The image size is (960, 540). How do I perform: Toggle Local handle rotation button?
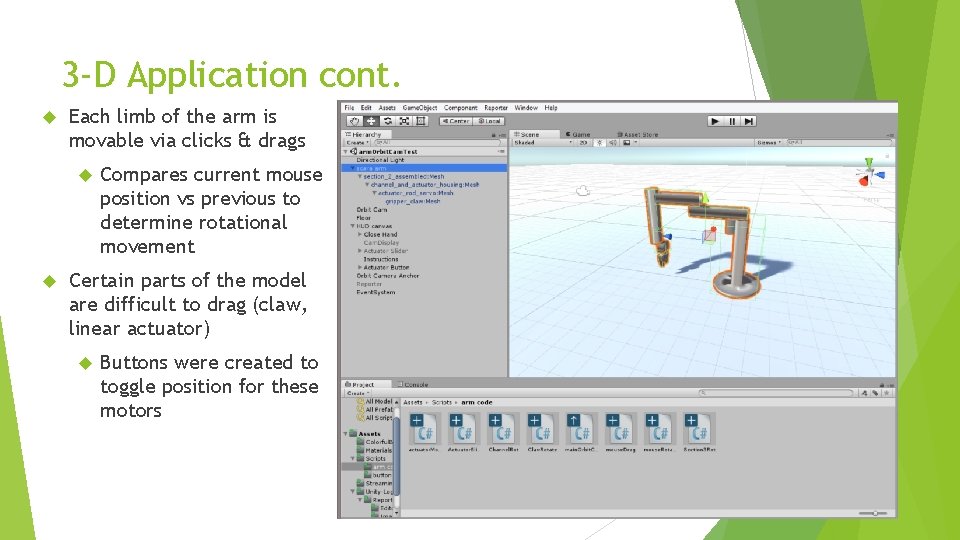tap(489, 121)
